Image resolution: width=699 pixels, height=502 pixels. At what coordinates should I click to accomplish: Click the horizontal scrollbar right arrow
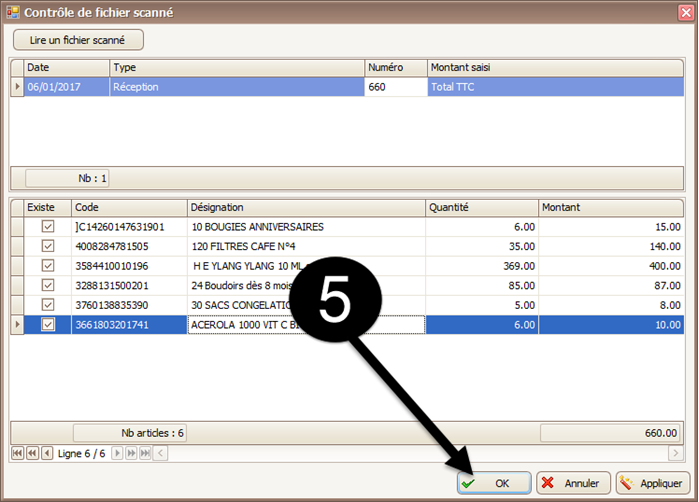coord(676,453)
